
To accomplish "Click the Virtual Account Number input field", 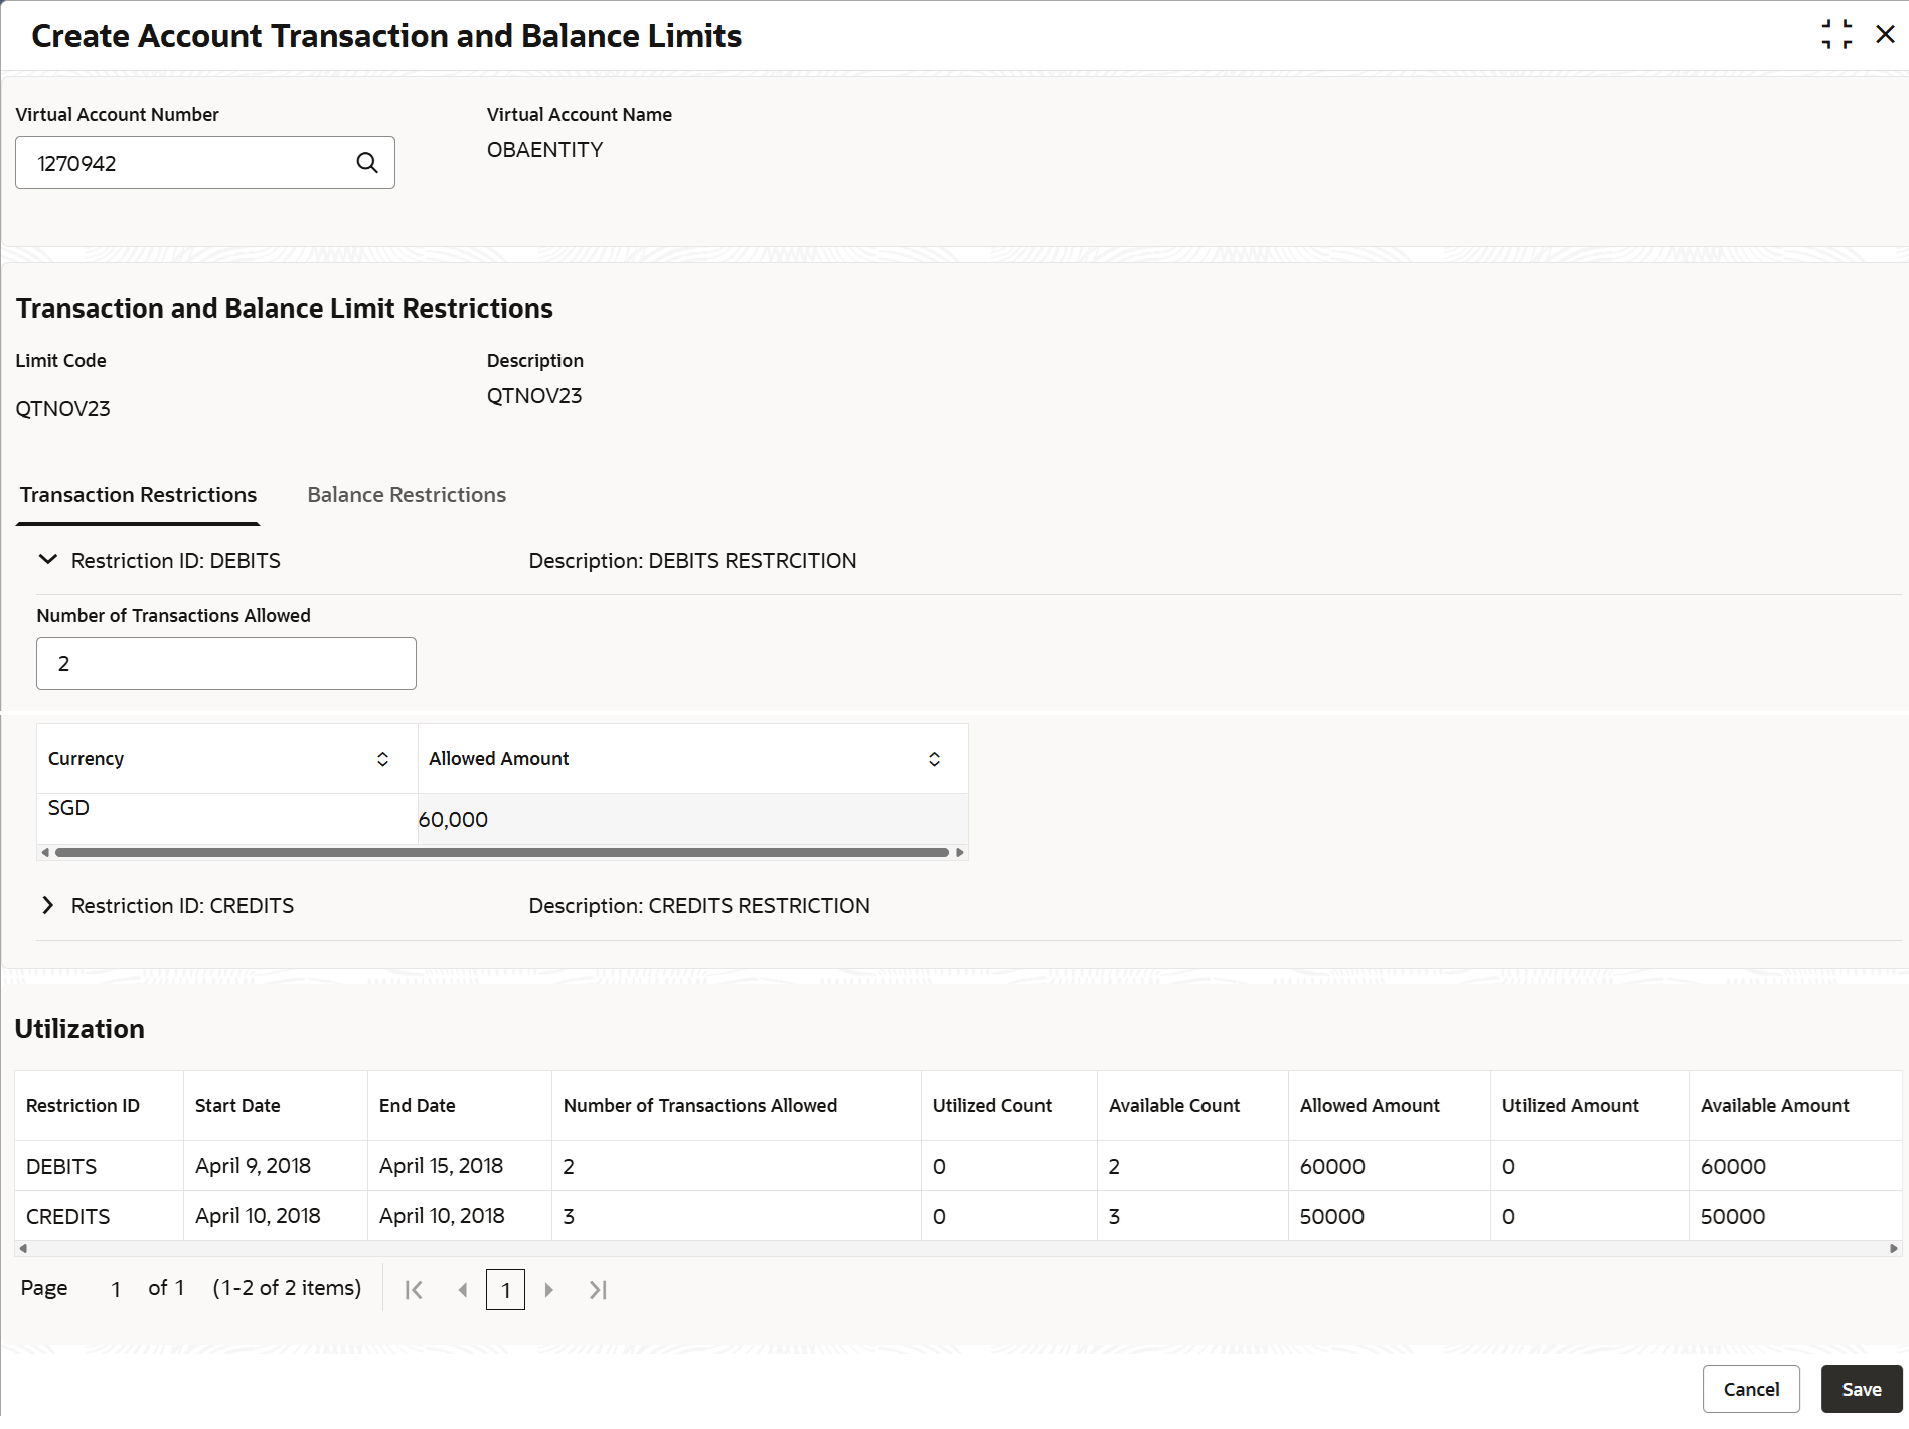I will click(204, 162).
